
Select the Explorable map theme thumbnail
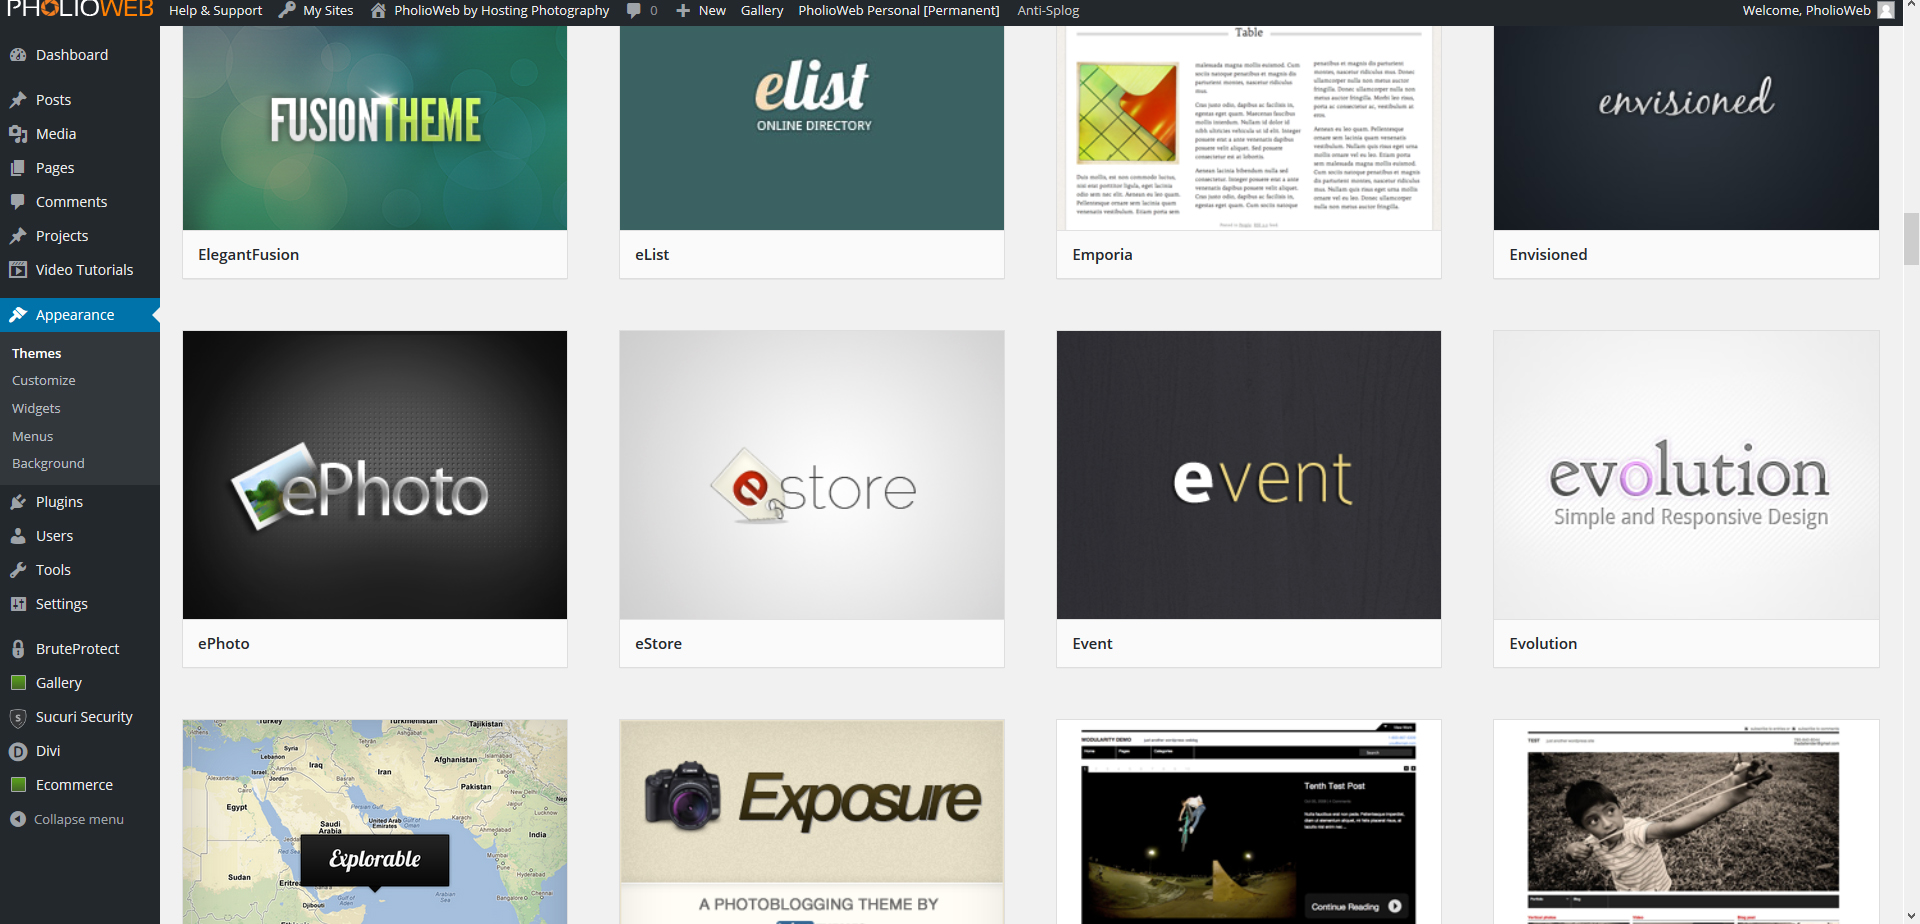pyautogui.click(x=375, y=822)
